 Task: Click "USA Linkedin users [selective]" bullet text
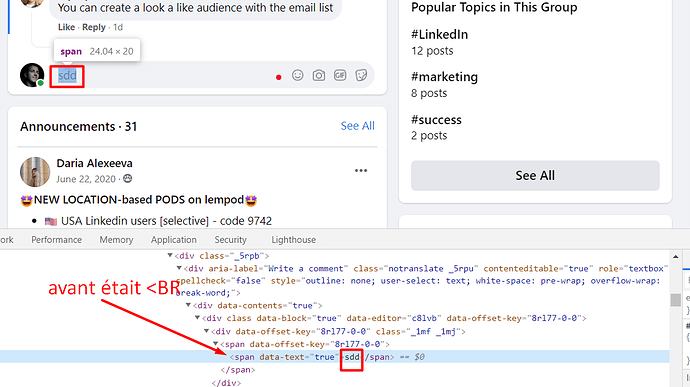click(x=135, y=221)
